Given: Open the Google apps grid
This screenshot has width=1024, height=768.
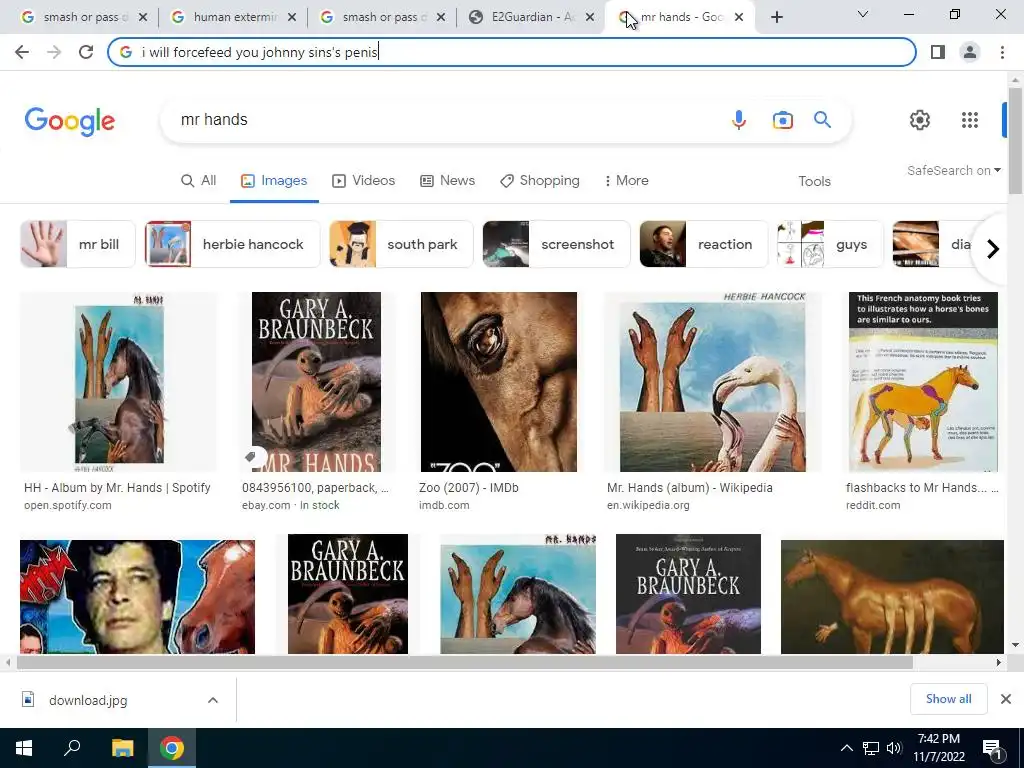Looking at the screenshot, I should coord(970,120).
